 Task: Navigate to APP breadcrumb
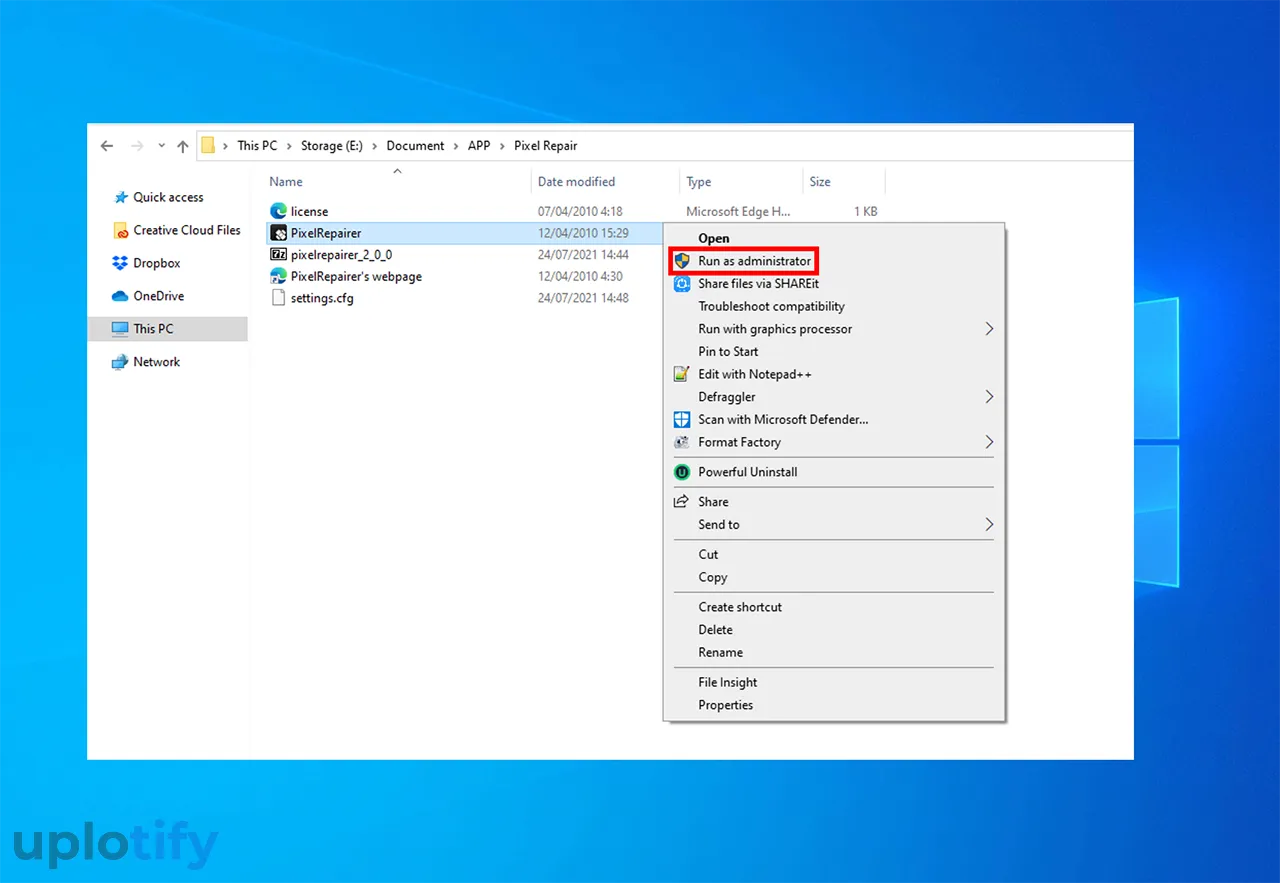(x=479, y=145)
